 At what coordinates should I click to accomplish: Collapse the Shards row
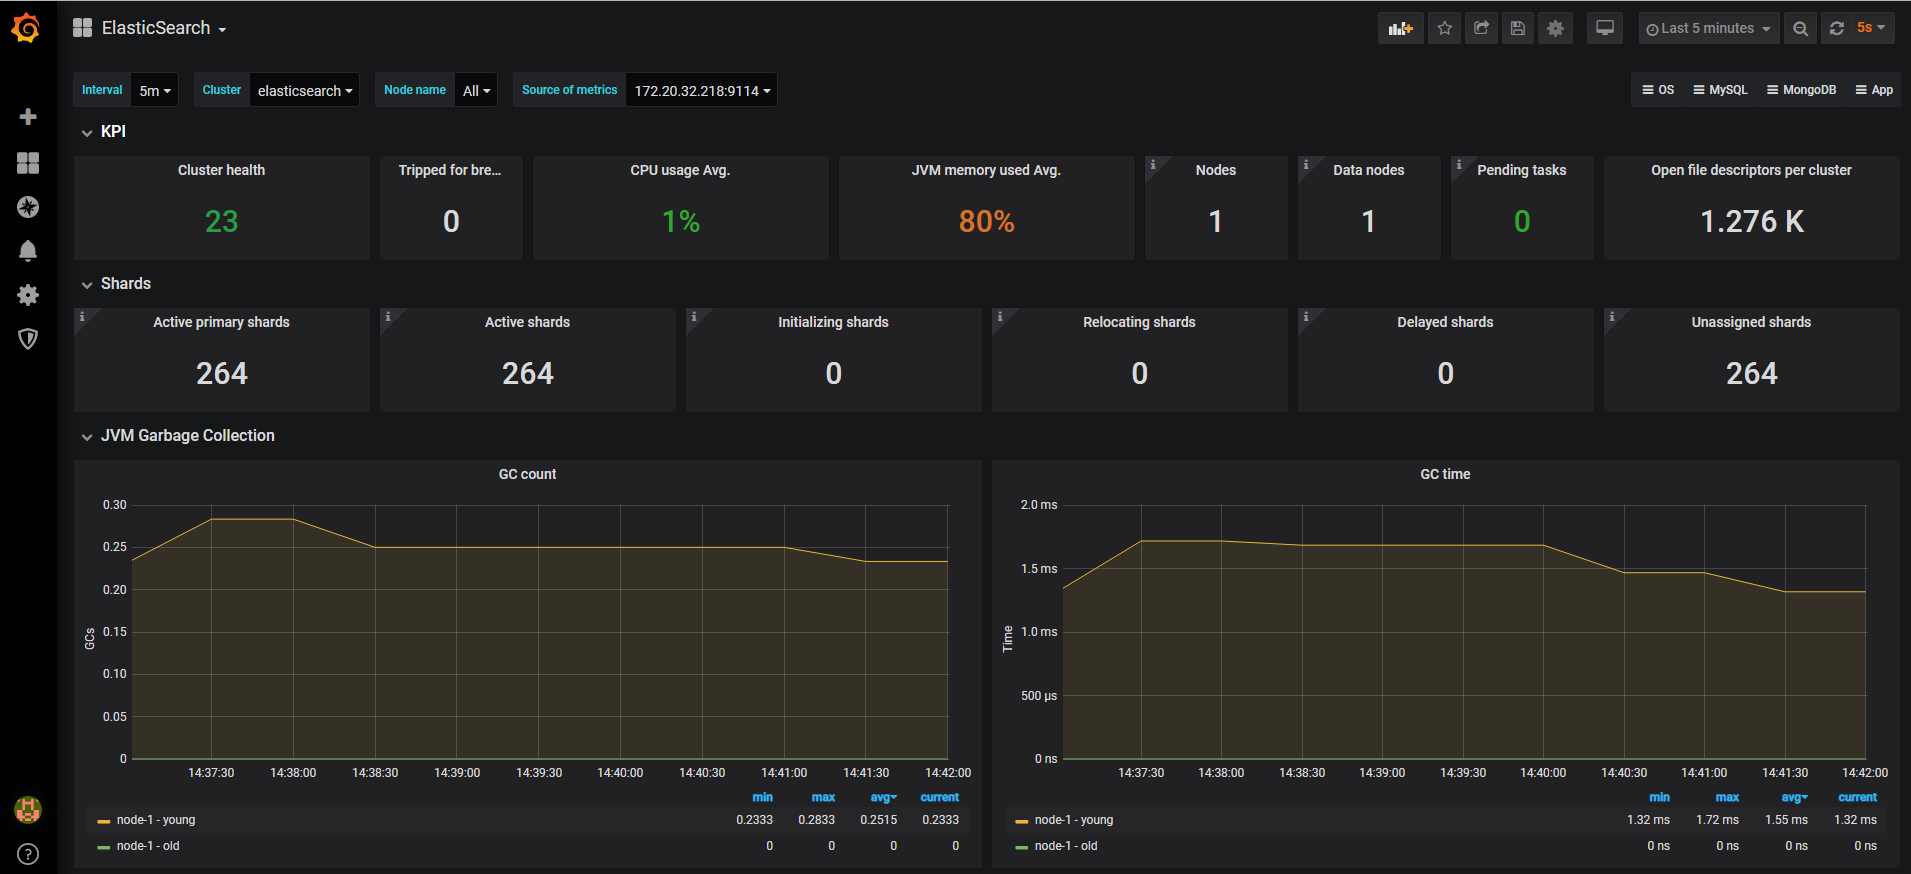coord(116,284)
